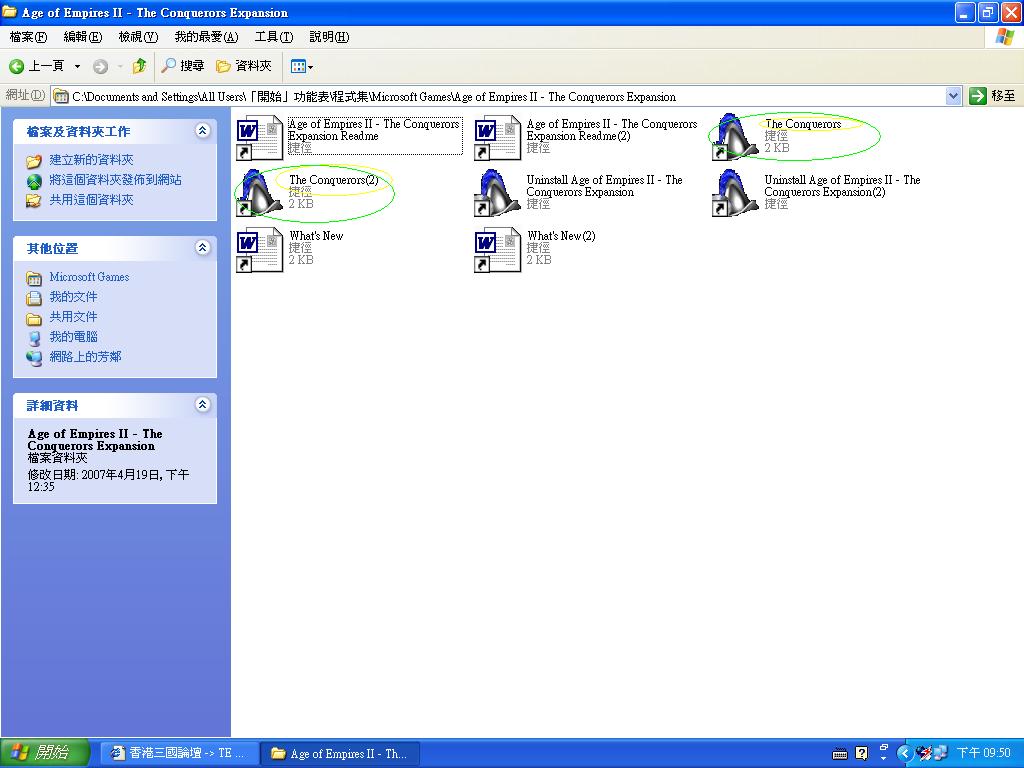The height and width of the screenshot is (768, 1024).
Task: Open the 工具(T) menu
Action: pyautogui.click(x=274, y=37)
